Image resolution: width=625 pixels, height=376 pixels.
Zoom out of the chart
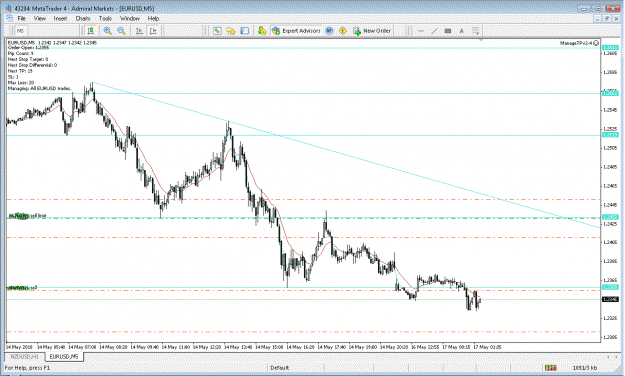coord(121,31)
